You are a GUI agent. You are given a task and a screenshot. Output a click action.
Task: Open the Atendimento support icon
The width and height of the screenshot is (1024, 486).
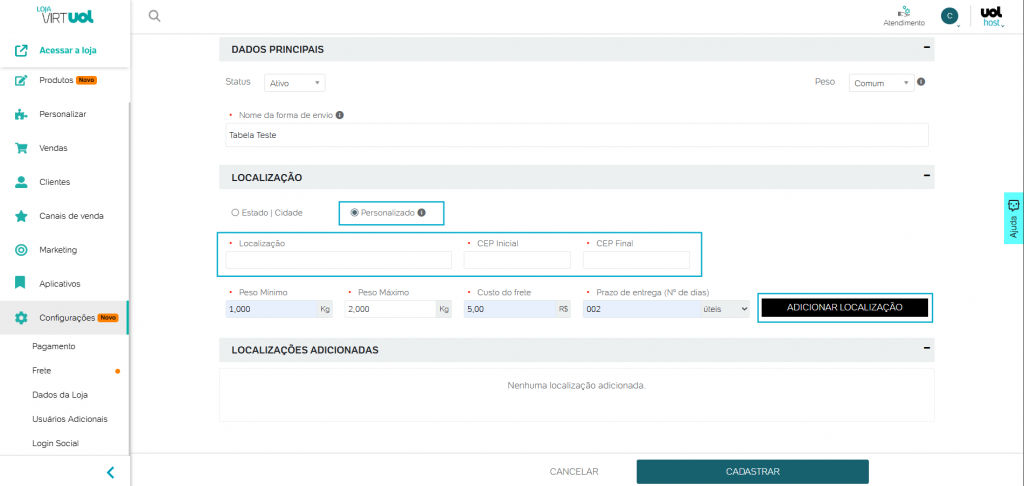pyautogui.click(x=904, y=12)
